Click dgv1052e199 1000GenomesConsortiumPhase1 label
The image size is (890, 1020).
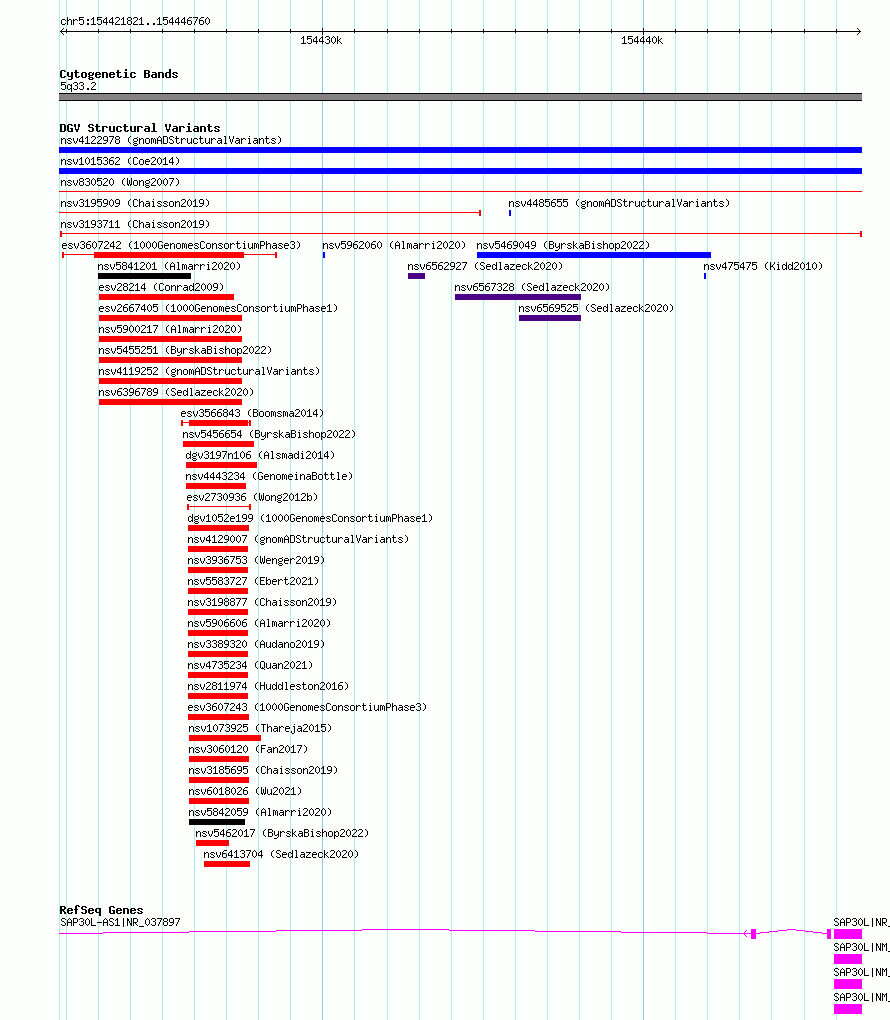point(310,518)
